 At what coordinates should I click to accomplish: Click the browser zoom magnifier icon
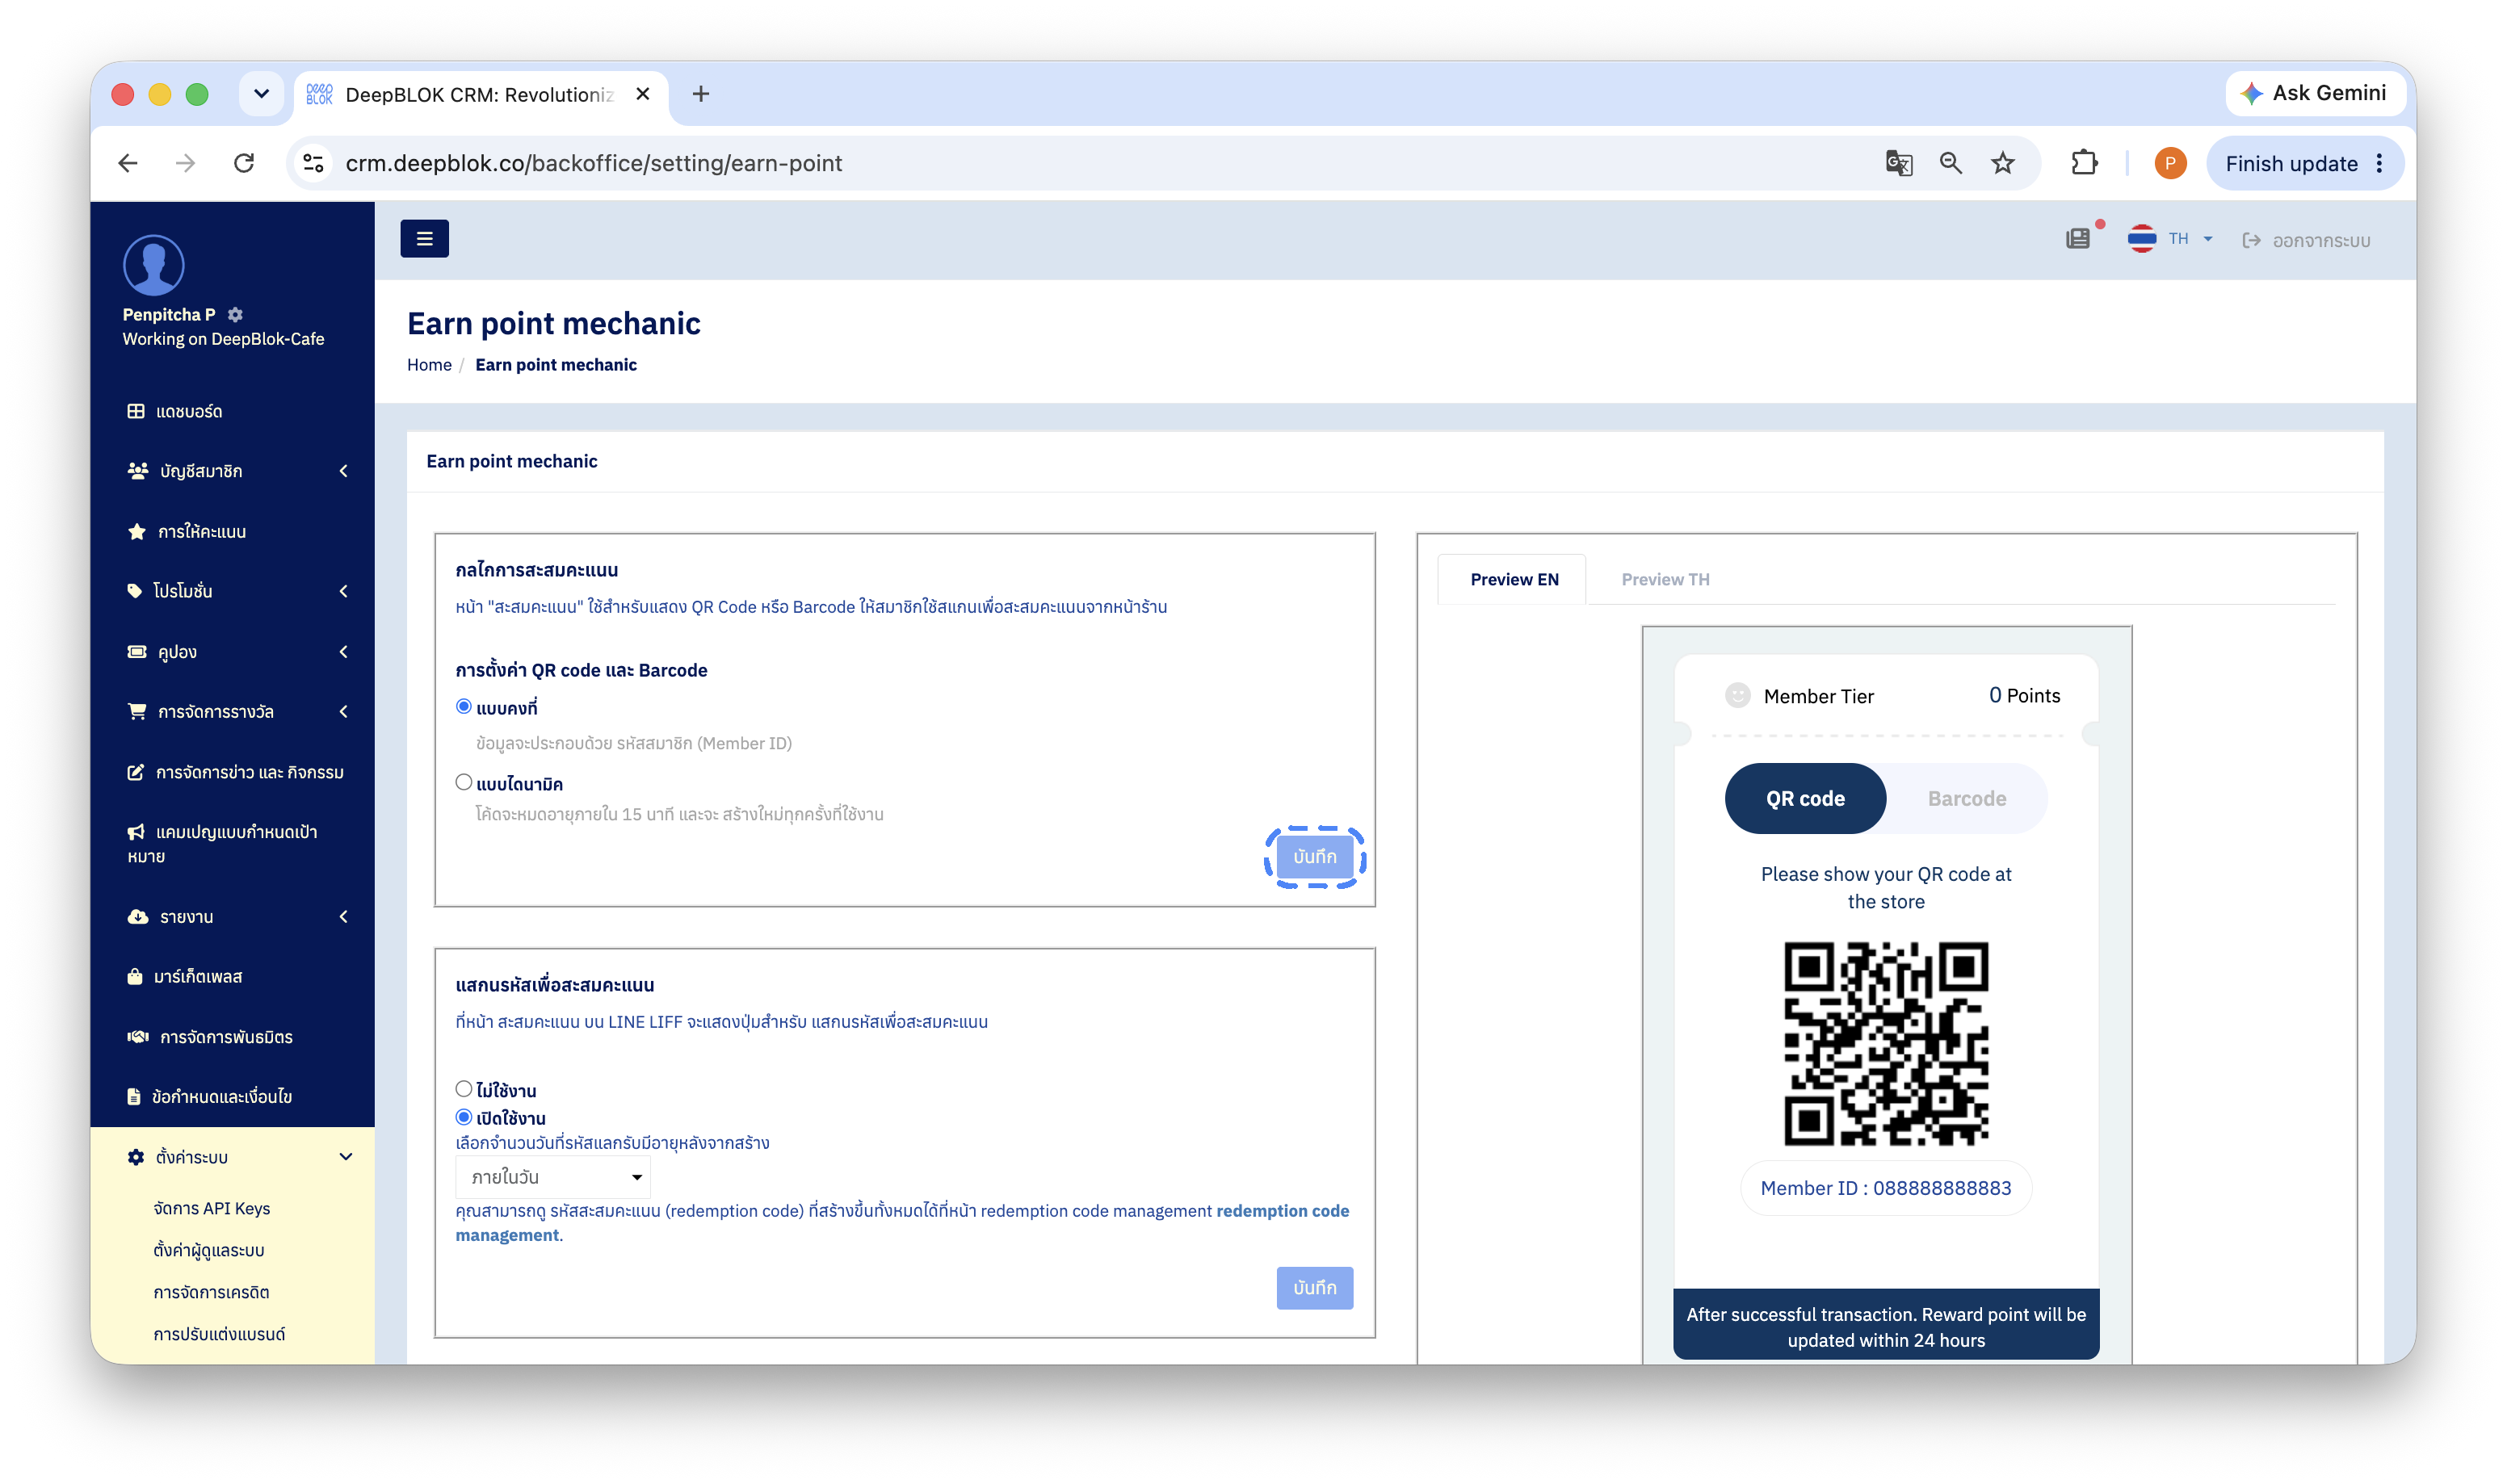(1950, 163)
